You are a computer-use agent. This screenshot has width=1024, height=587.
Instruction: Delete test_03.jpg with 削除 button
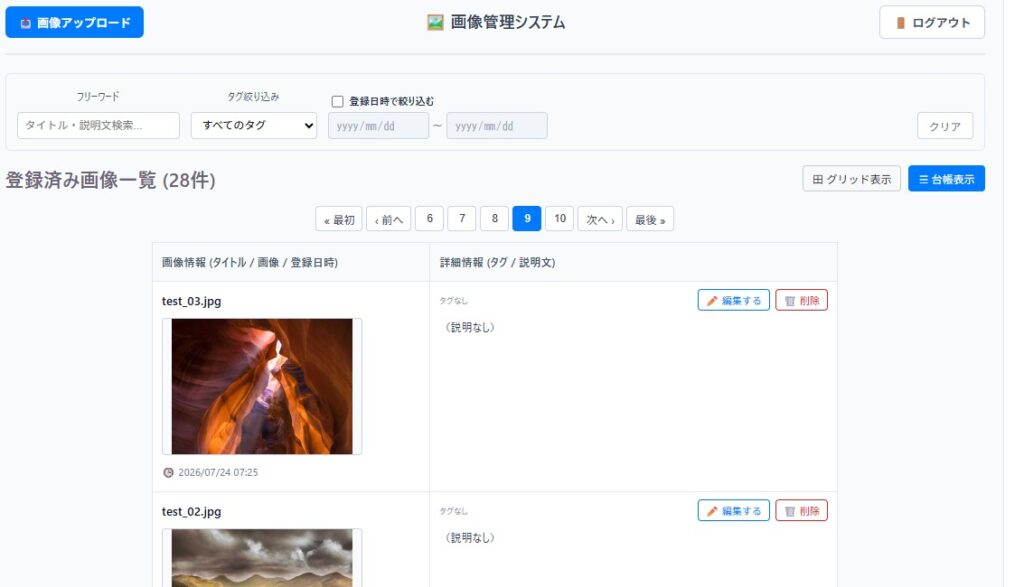[801, 300]
